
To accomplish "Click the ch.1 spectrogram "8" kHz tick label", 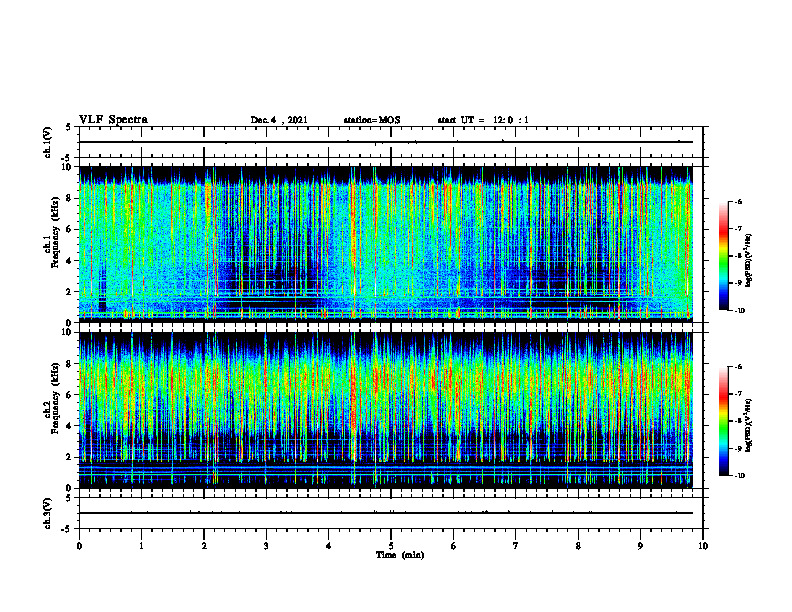I will click(x=70, y=198).
